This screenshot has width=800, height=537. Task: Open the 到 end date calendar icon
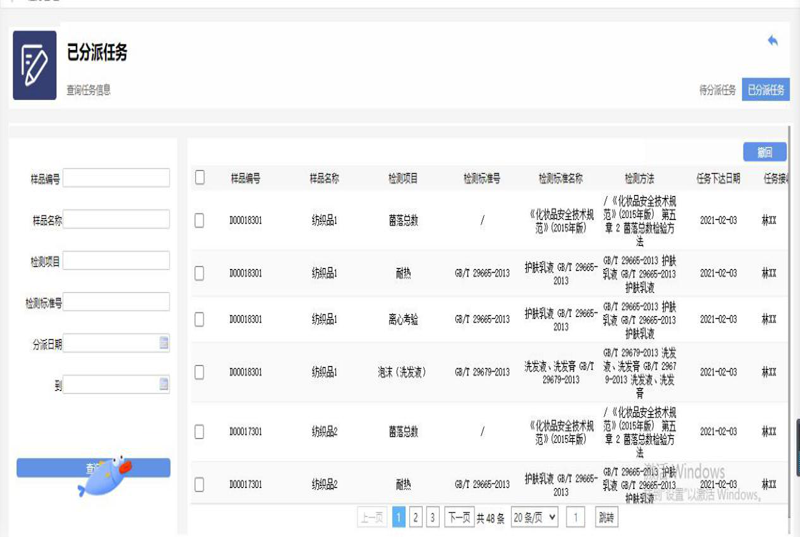164,384
